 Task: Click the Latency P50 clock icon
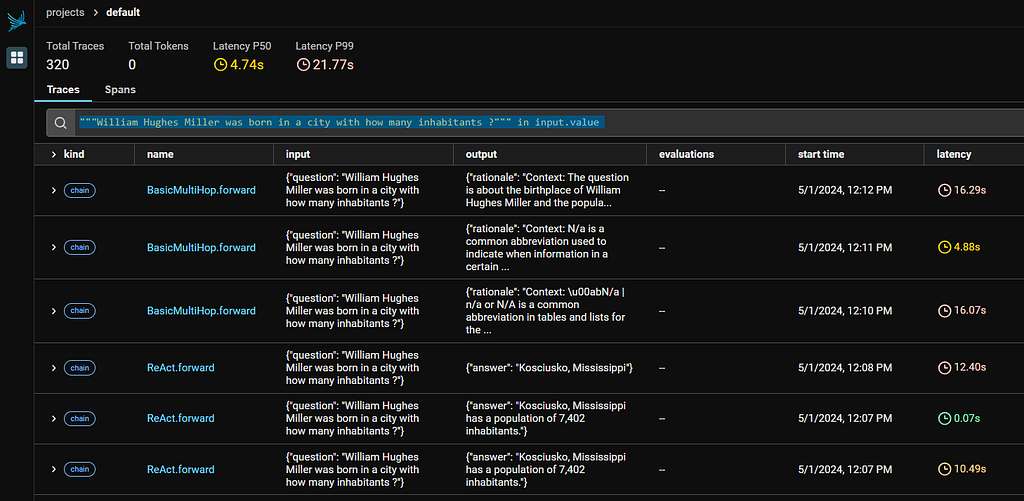point(220,65)
